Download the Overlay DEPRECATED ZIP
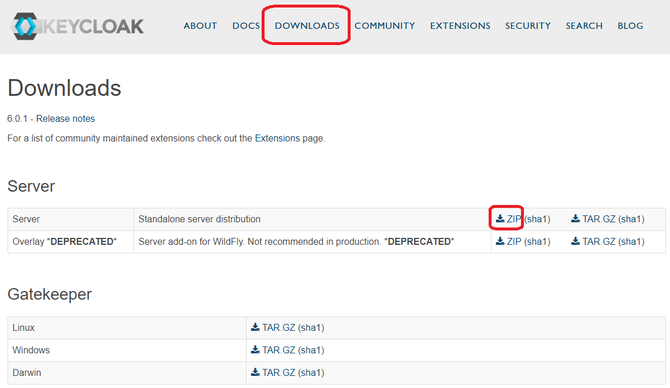This screenshot has height=388, width=670. pyautogui.click(x=514, y=241)
